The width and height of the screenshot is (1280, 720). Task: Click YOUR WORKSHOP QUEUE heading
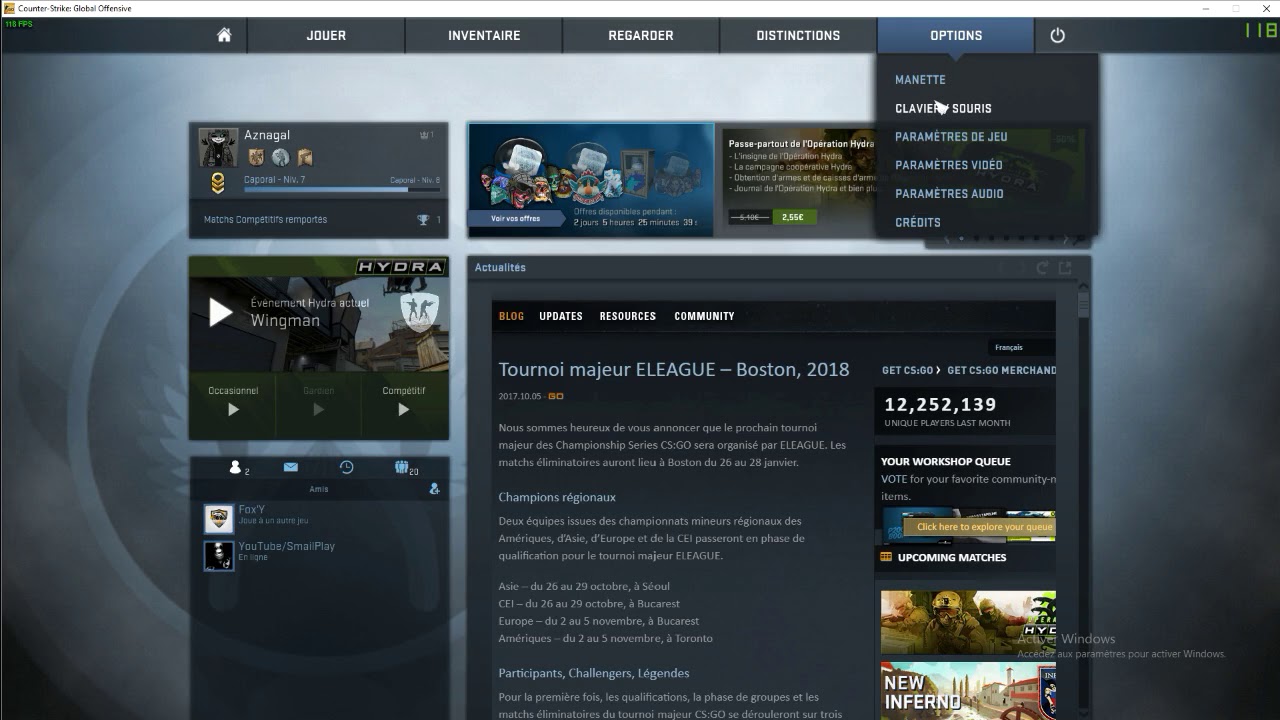tap(946, 461)
